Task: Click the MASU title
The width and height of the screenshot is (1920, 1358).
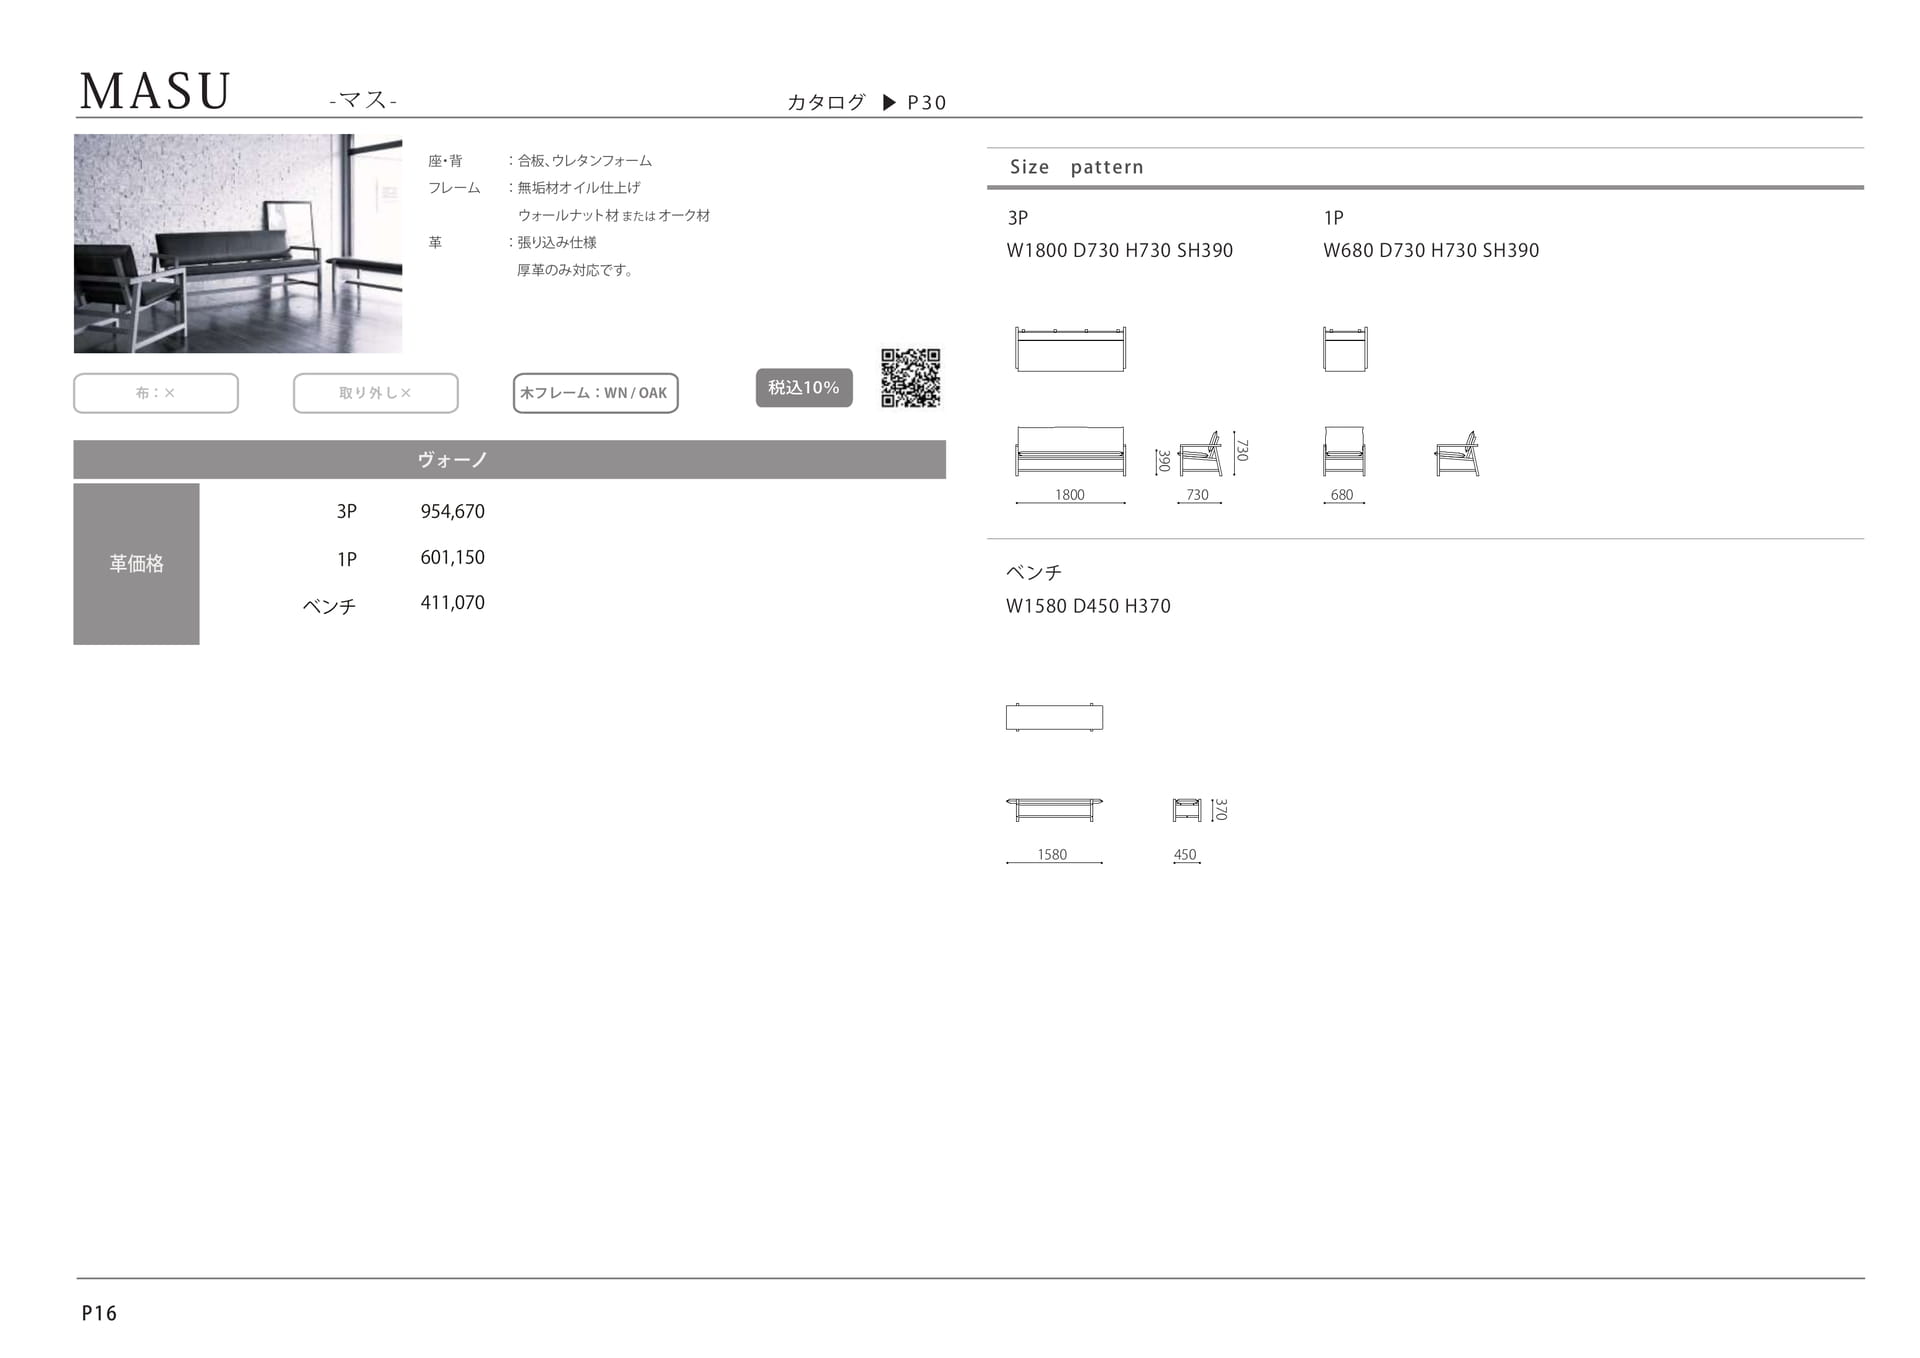Action: point(155,91)
